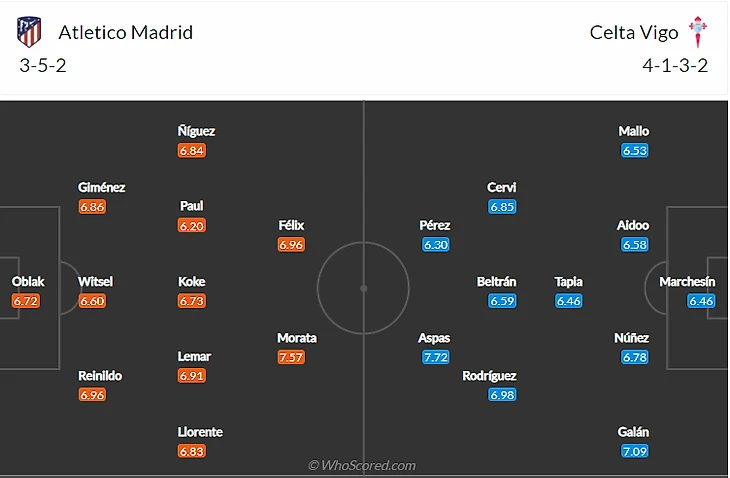Open the Atletico Madrid team link
Viewport: 730px width, 478px height.
(x=126, y=32)
